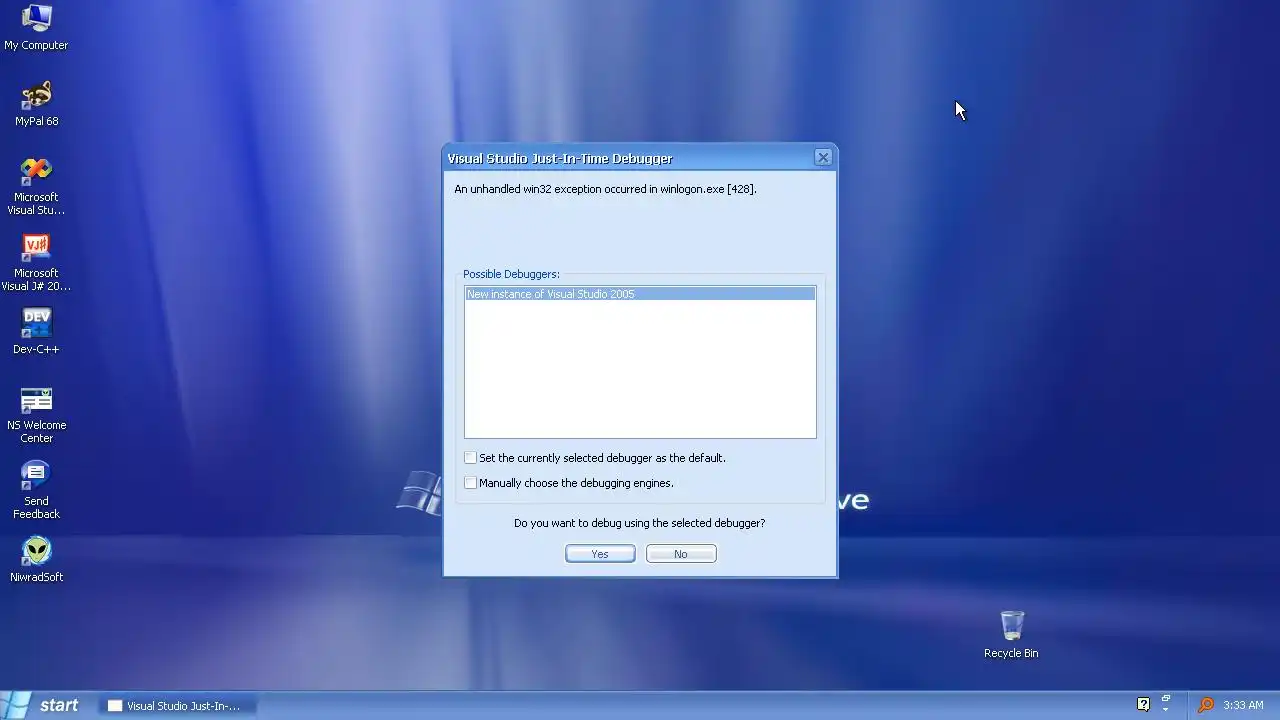This screenshot has height=720, width=1280.
Task: Click the orange magnifier tray icon
Action: pyautogui.click(x=1205, y=705)
